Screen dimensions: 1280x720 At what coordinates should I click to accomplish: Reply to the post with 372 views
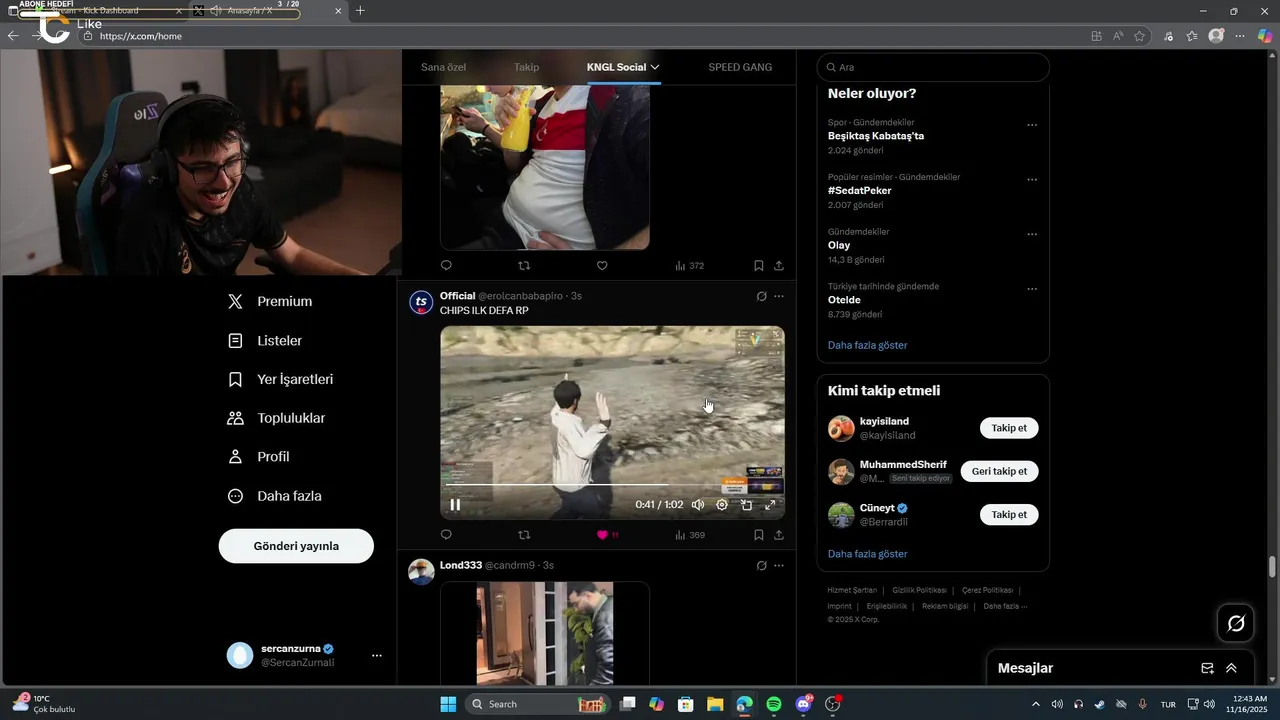click(x=446, y=266)
